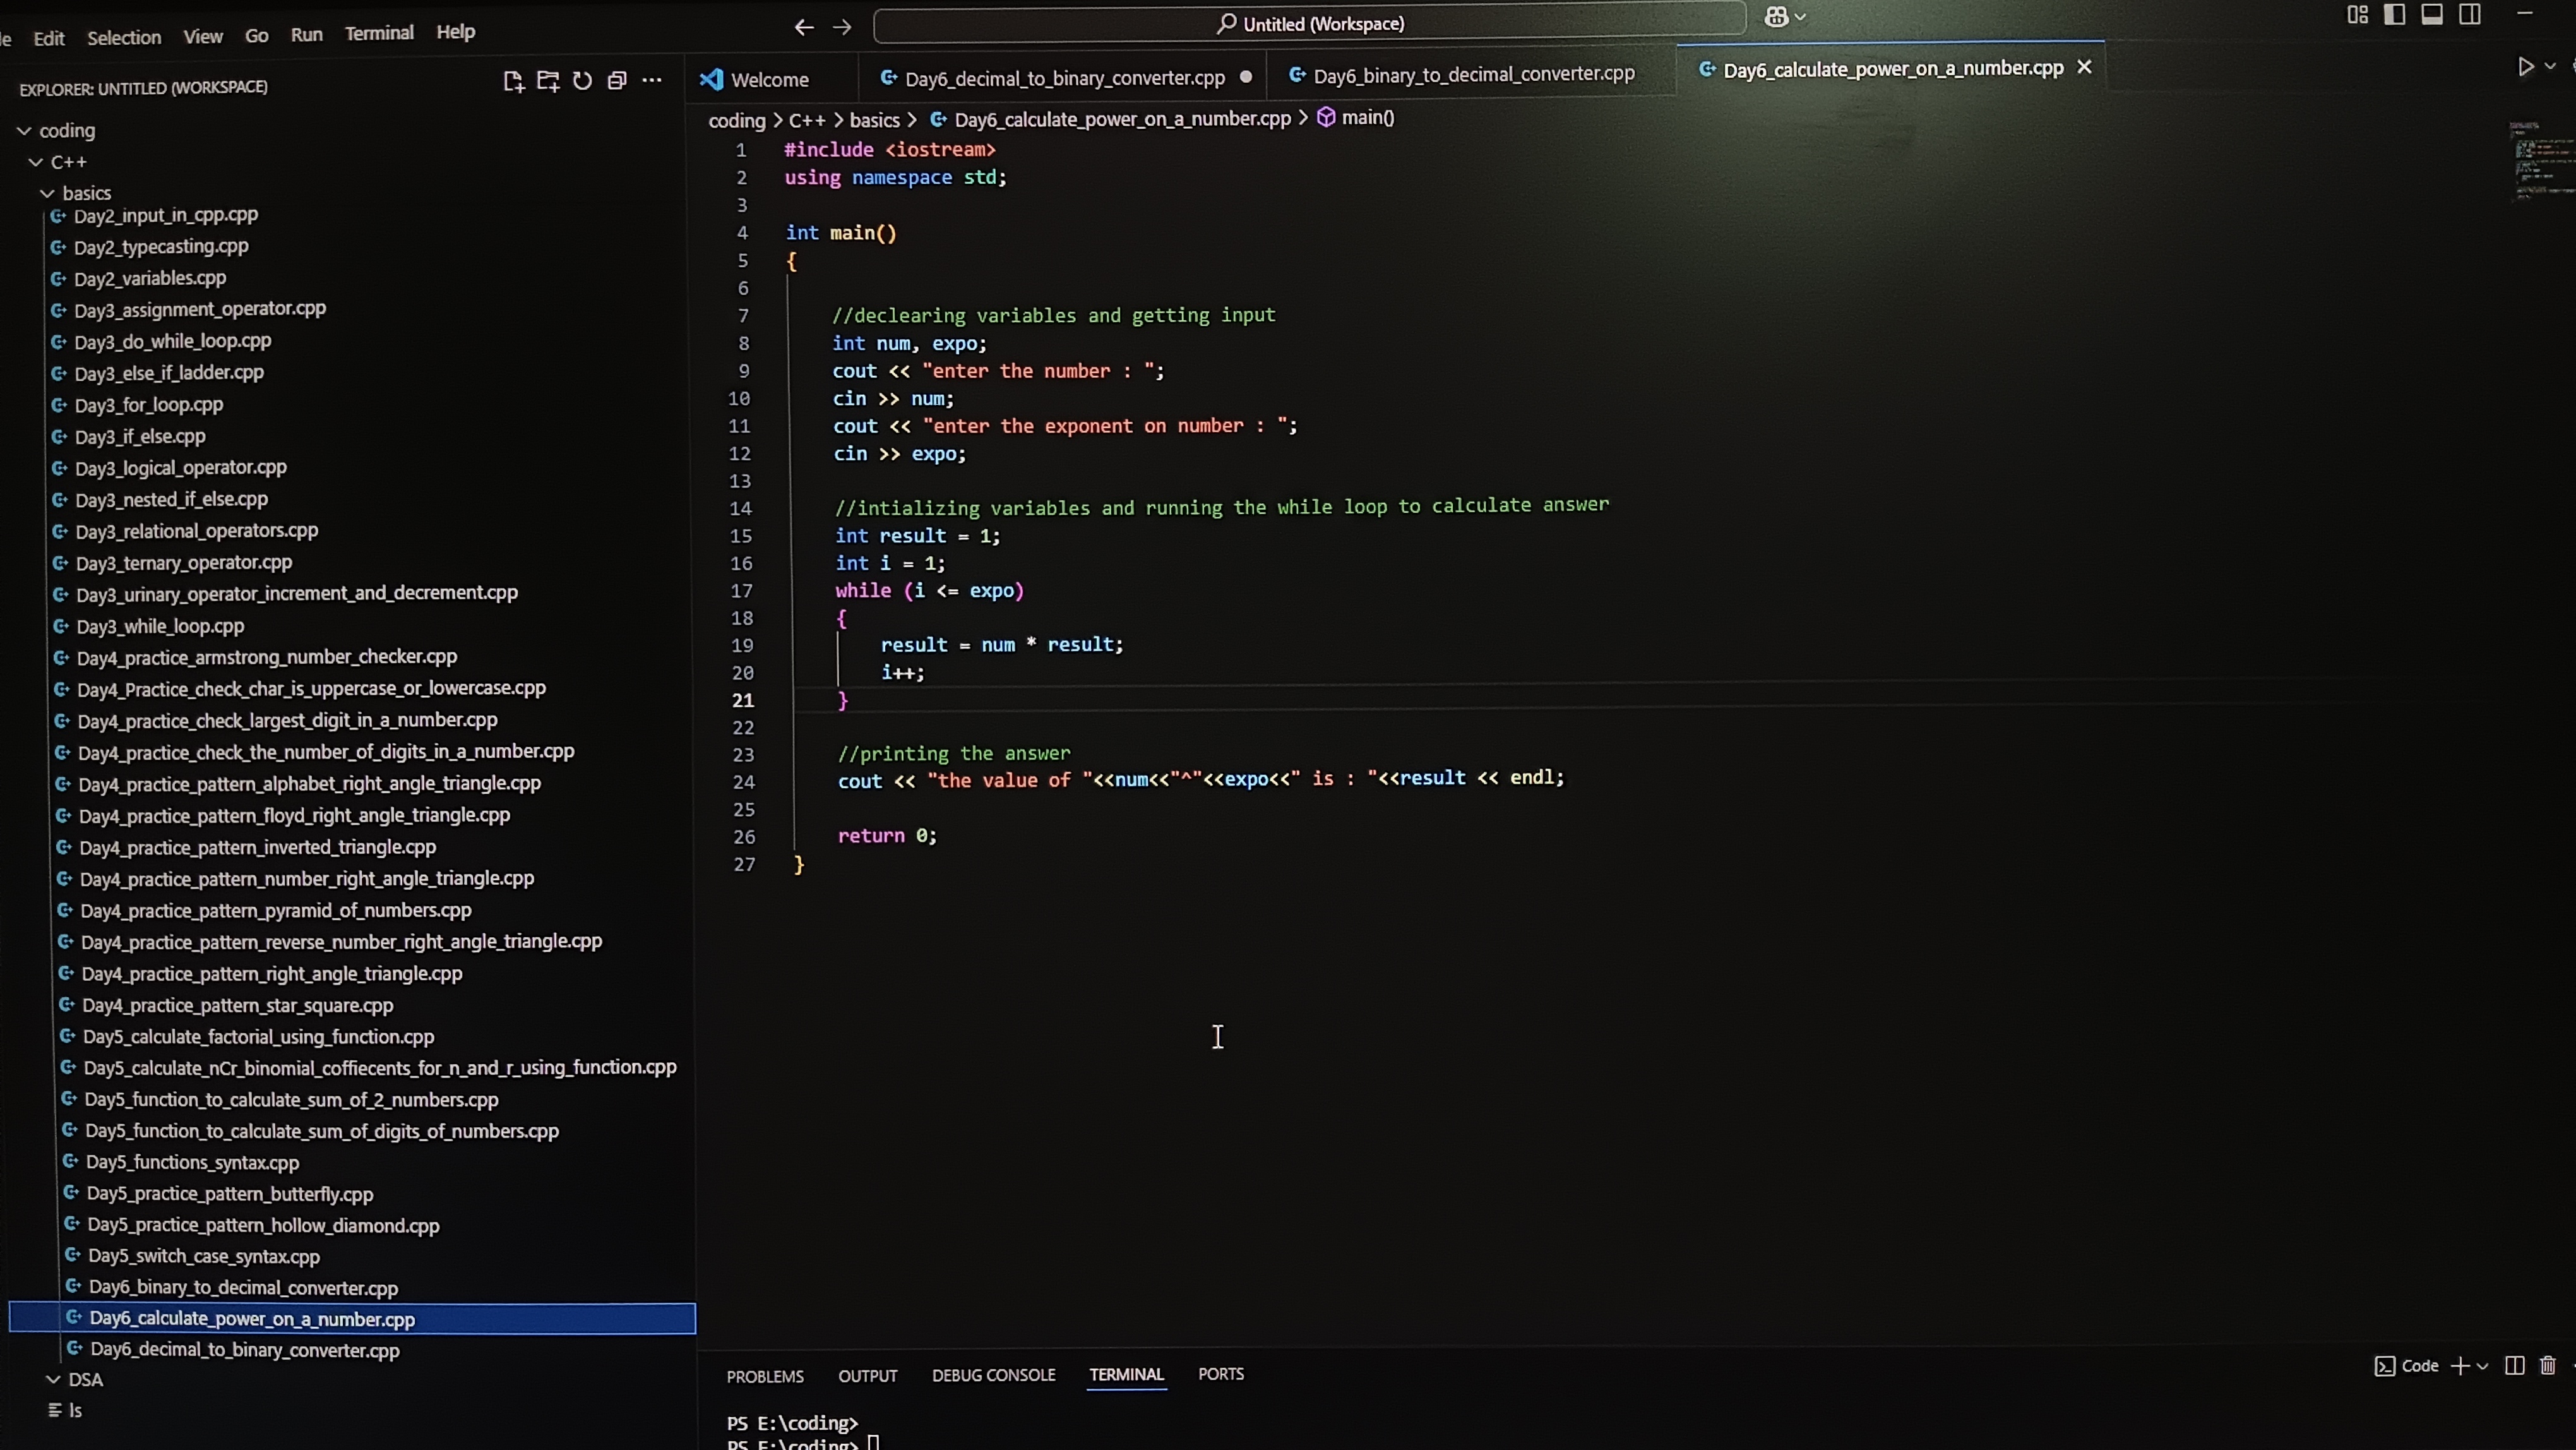Toggle the bottom panel visibility

coord(2432,15)
